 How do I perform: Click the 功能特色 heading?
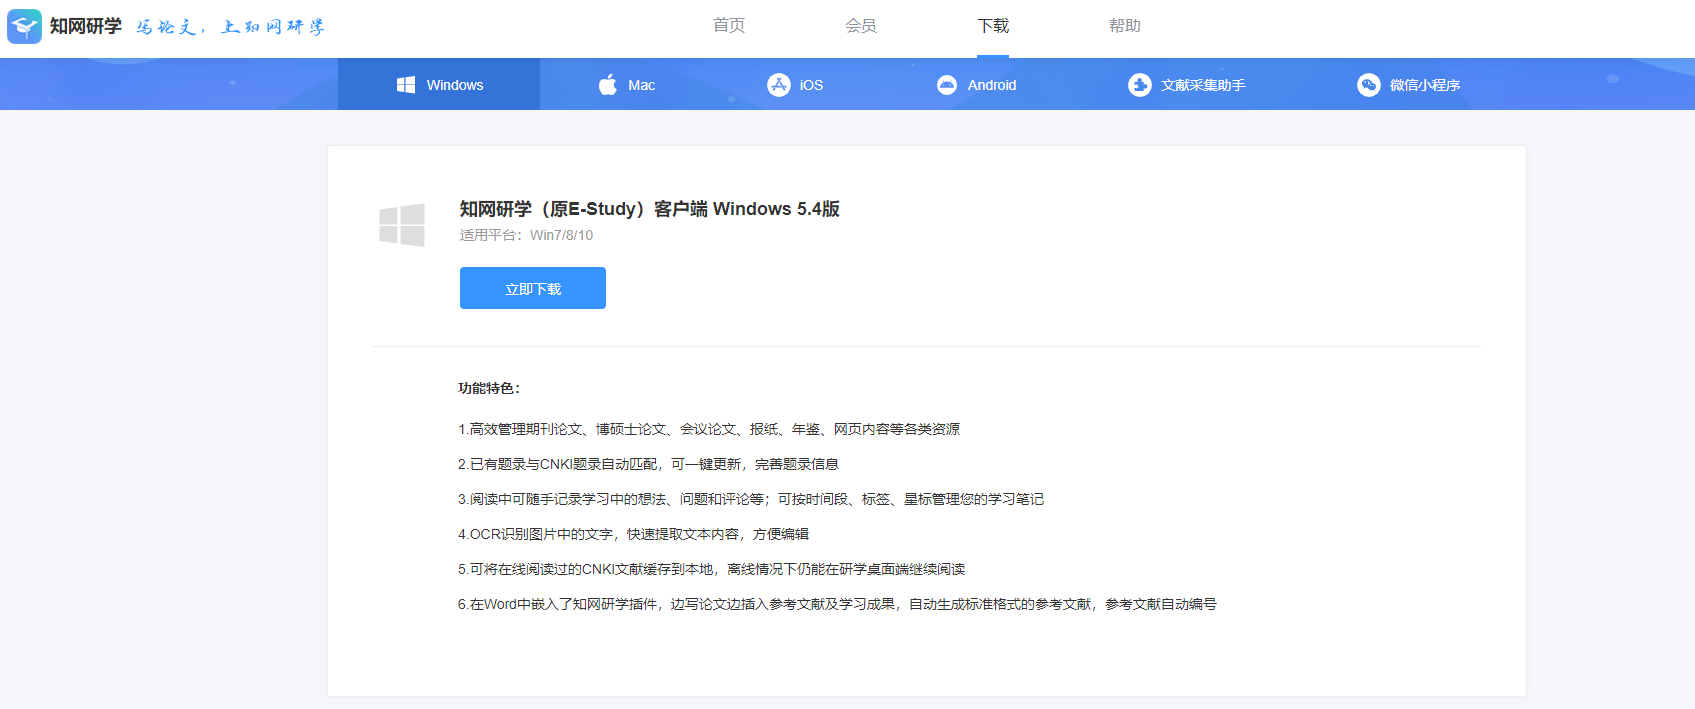click(x=489, y=388)
